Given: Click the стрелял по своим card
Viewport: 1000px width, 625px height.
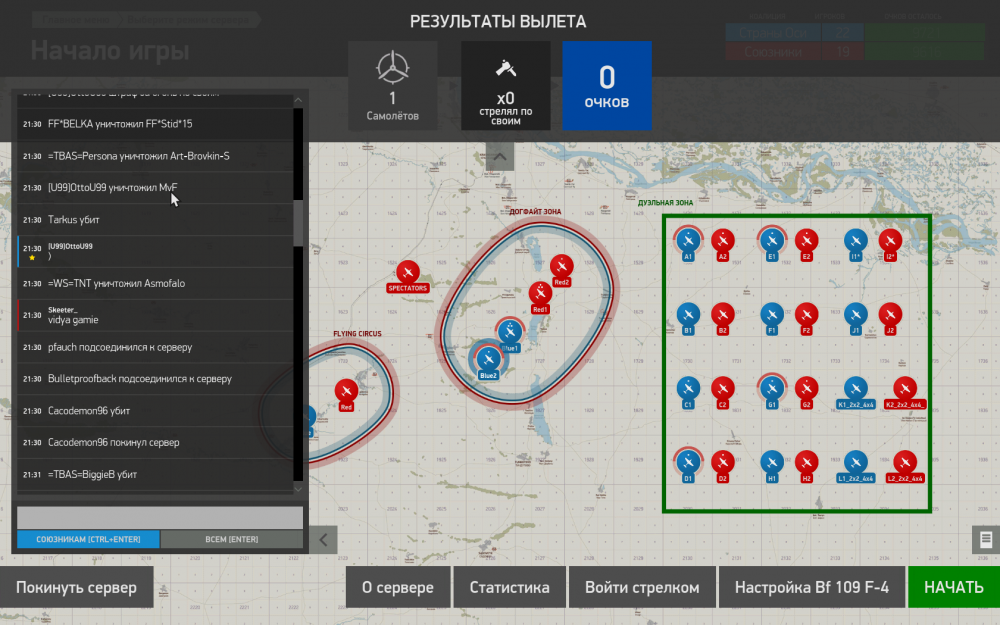Looking at the screenshot, I should point(506,86).
